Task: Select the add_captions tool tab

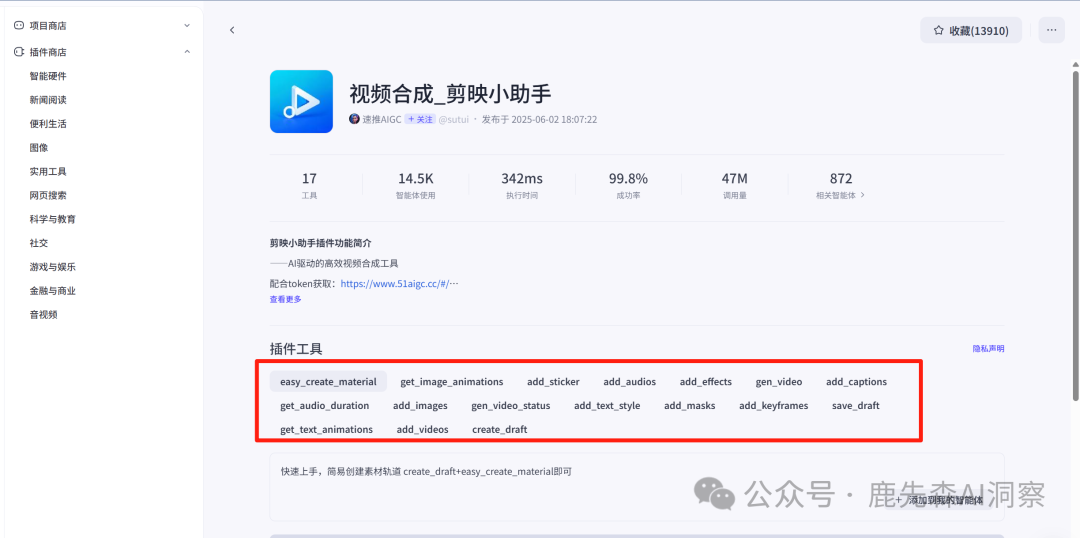Action: [x=857, y=382]
